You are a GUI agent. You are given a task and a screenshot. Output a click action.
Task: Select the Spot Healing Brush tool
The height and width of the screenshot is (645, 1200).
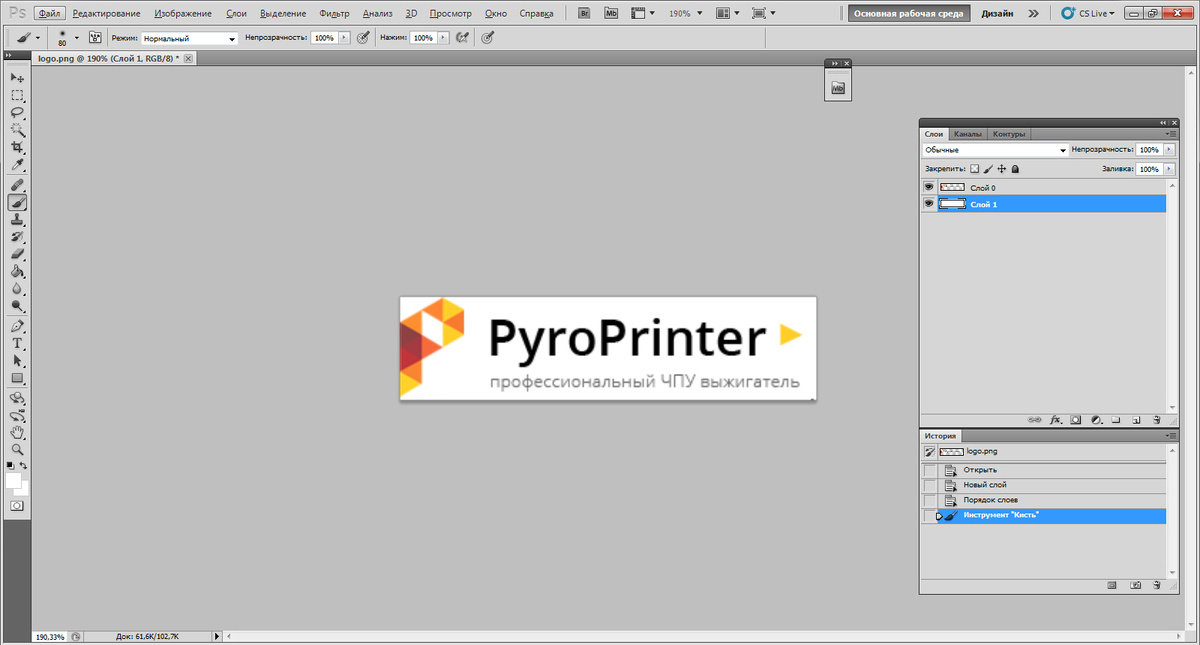17,185
